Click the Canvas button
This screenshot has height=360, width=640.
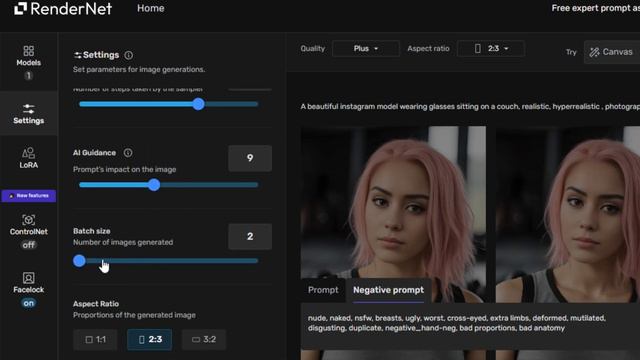coord(611,52)
